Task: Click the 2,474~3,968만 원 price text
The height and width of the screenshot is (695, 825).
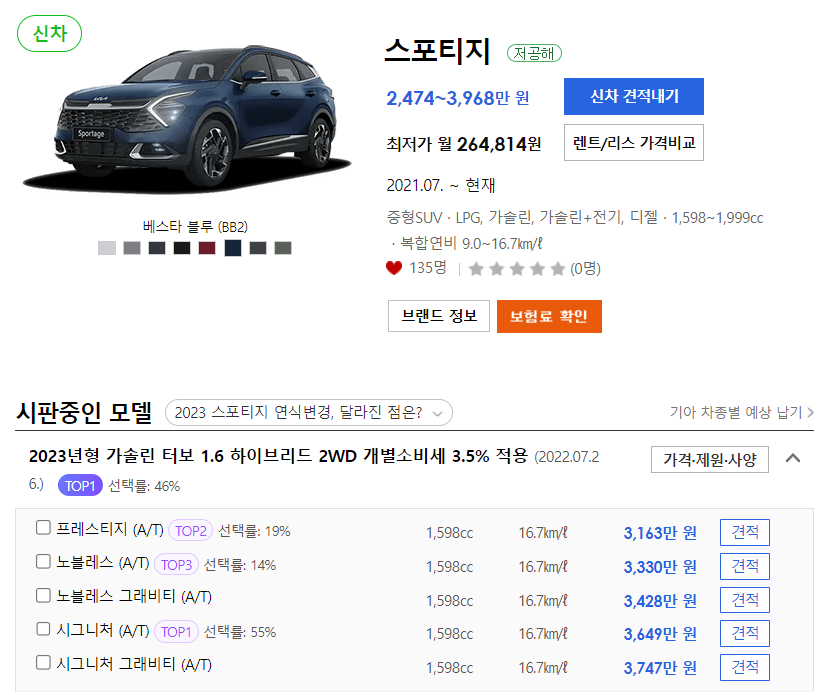Action: pyautogui.click(x=458, y=98)
